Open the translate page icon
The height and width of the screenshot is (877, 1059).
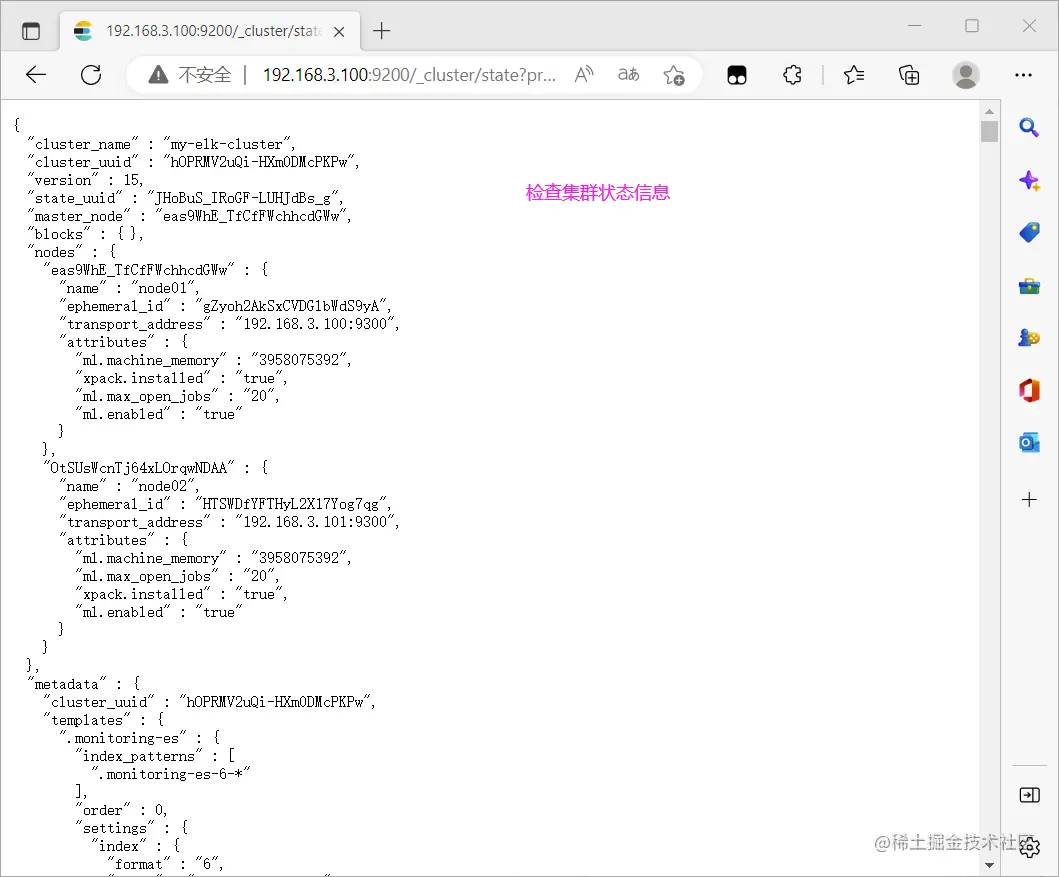click(x=629, y=74)
